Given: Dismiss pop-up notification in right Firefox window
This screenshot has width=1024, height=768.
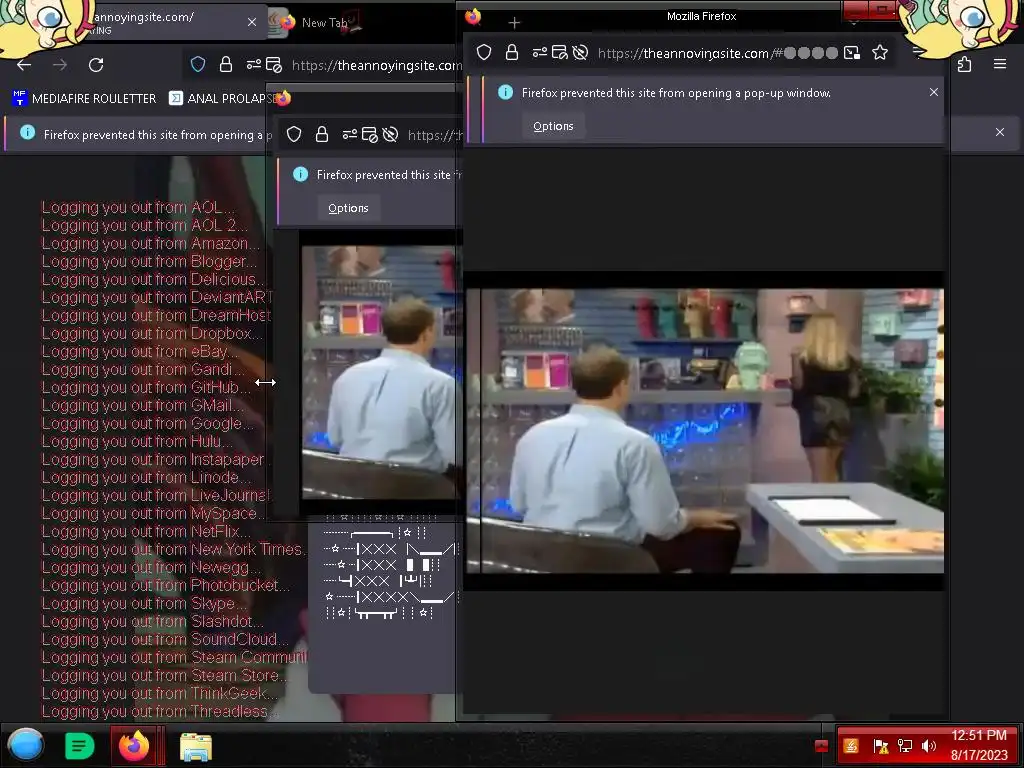Looking at the screenshot, I should pos(934,92).
